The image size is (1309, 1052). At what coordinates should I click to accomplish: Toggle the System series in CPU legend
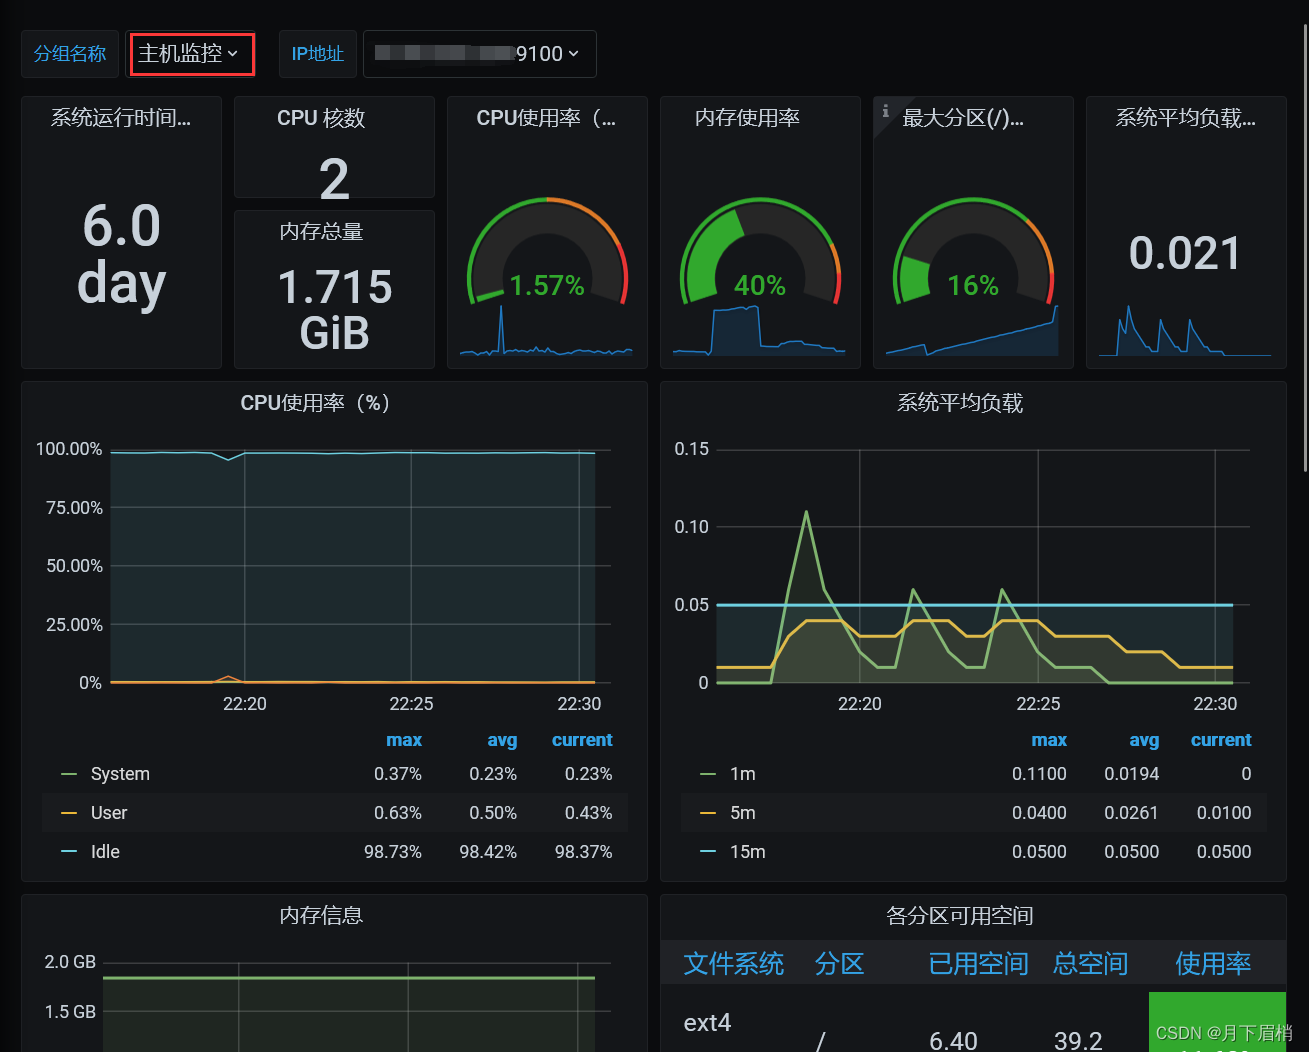tap(120, 774)
